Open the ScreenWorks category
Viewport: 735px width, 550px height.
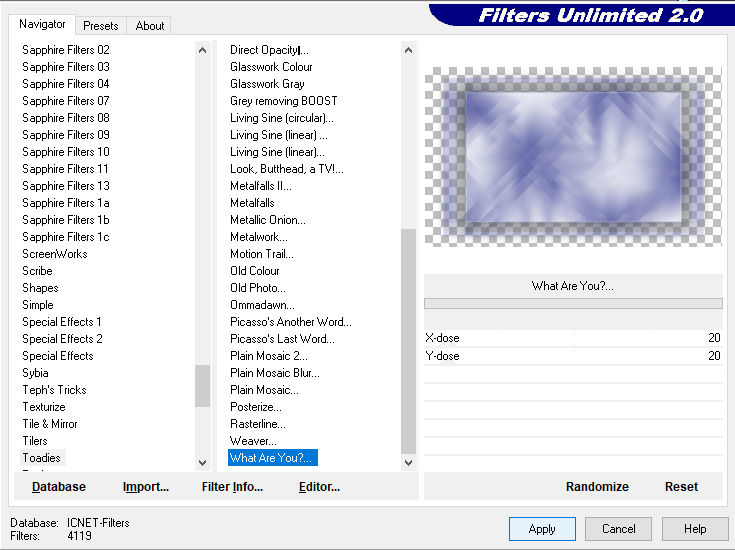[x=55, y=254]
